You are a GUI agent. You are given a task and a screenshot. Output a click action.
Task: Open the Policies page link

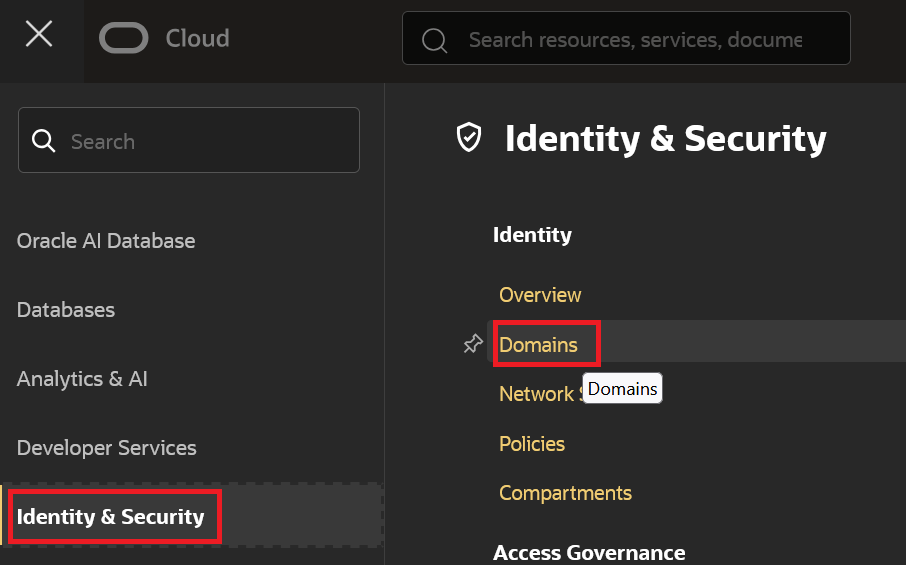[x=532, y=444]
